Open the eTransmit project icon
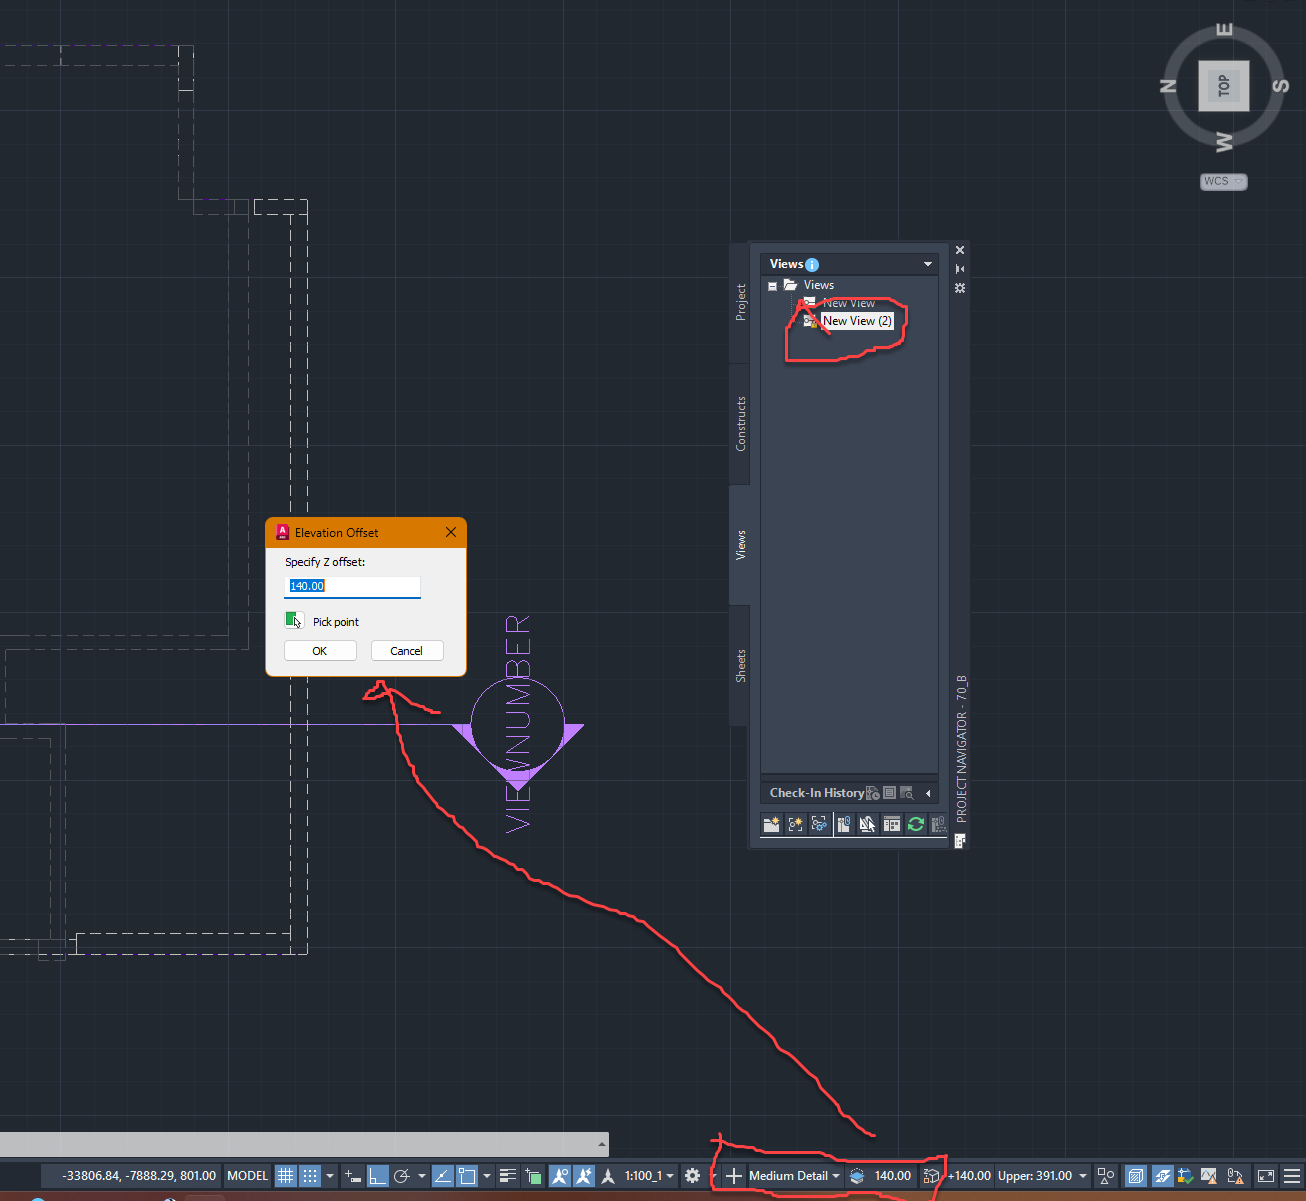Screen dimensions: 1306x1201 938,824
